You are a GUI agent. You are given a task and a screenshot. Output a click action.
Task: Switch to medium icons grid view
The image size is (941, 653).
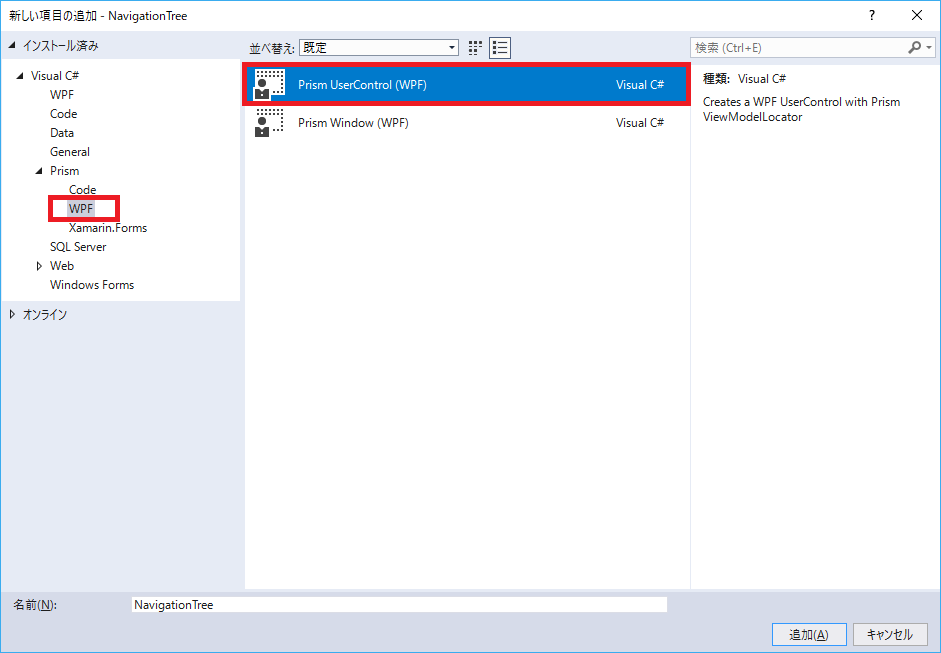point(475,47)
